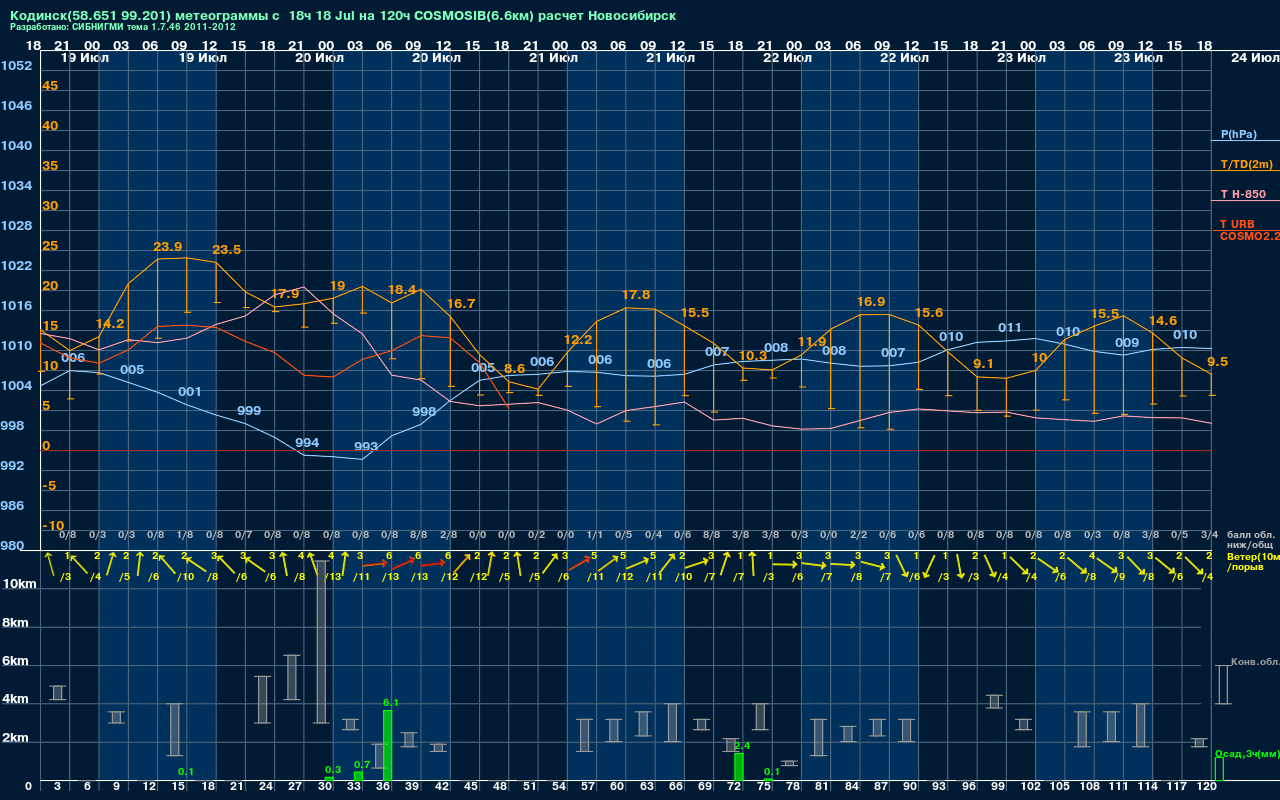Click the 'Ветер(10м) /порыв' legend text
1280x800 pixels.
(1253, 562)
